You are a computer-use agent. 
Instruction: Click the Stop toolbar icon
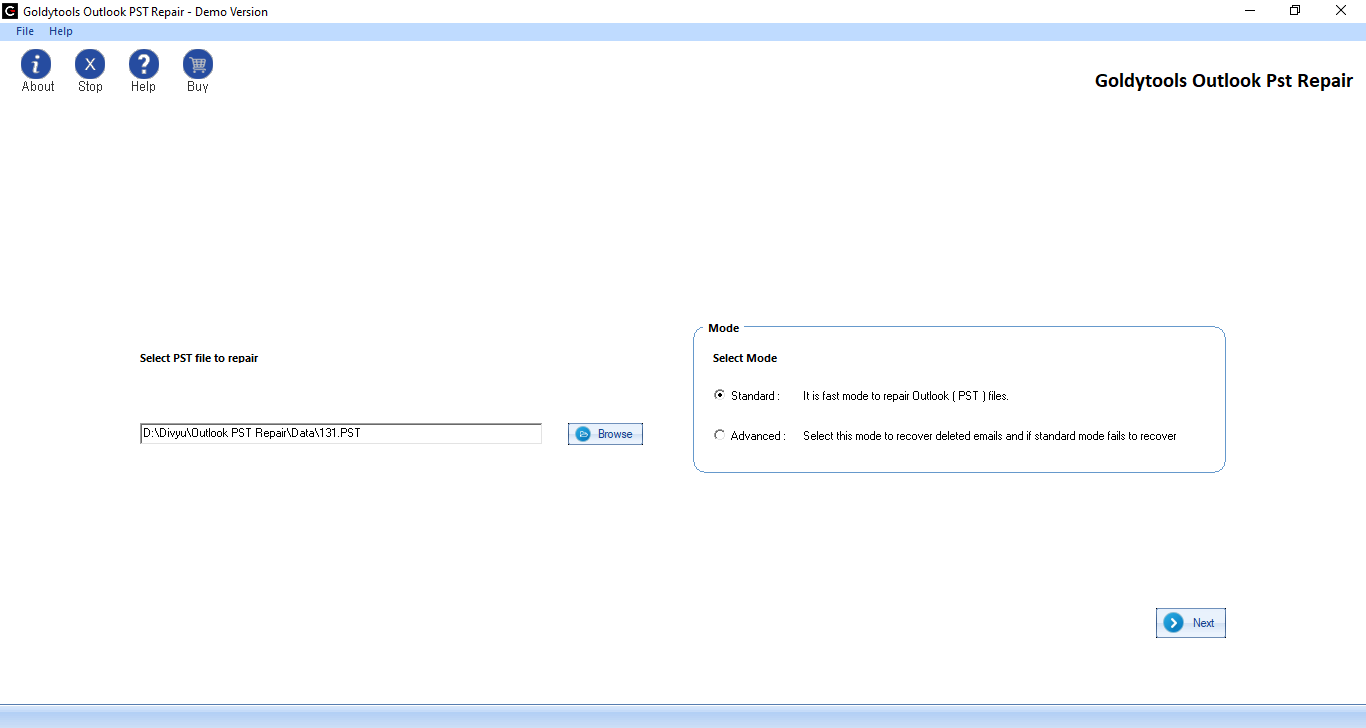90,65
